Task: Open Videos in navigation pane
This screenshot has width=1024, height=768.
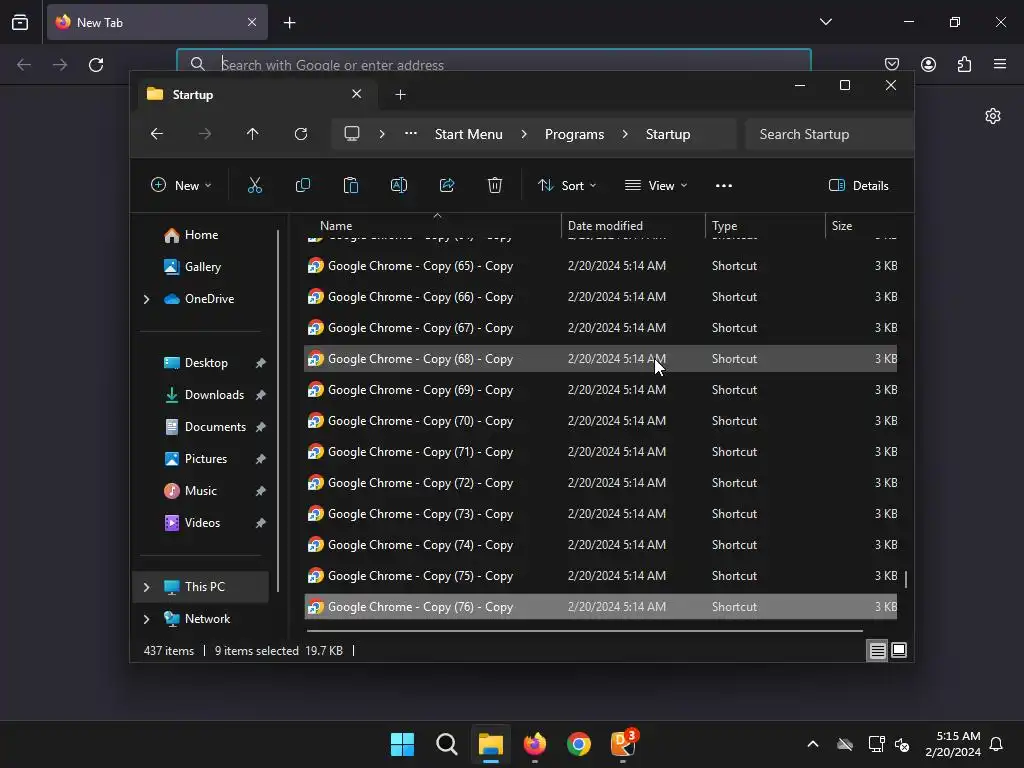Action: (202, 523)
